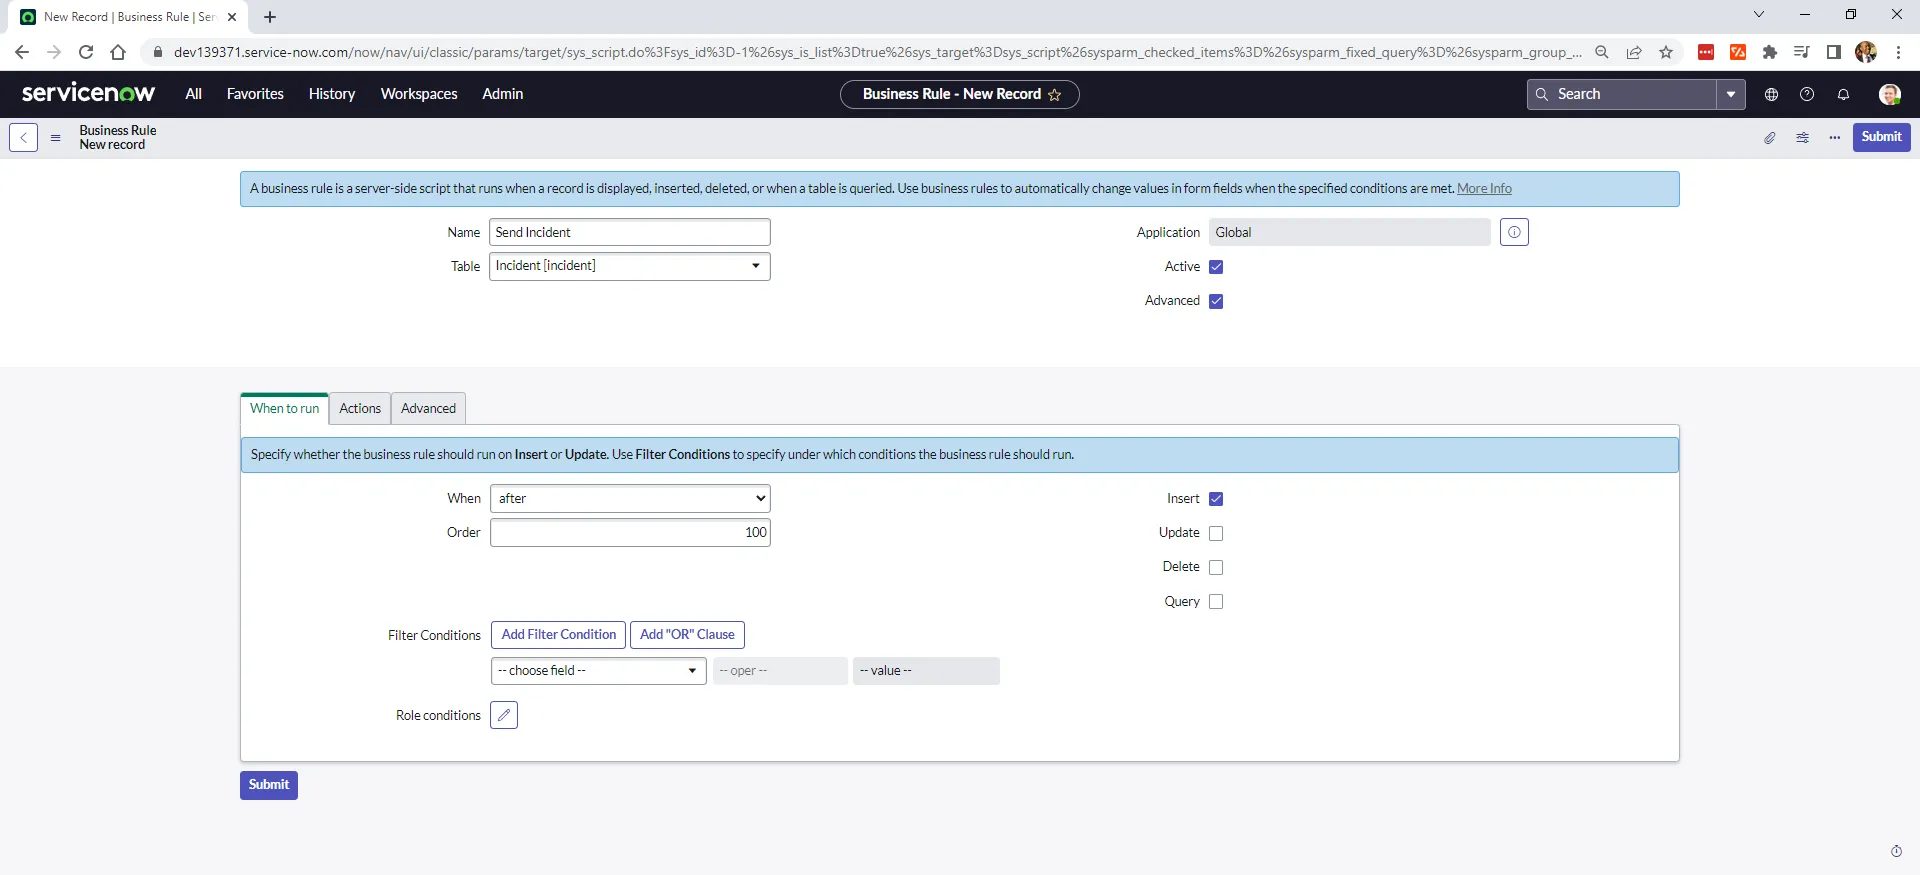Edit Role conditions with pencil icon
The image size is (1920, 875).
tap(504, 715)
